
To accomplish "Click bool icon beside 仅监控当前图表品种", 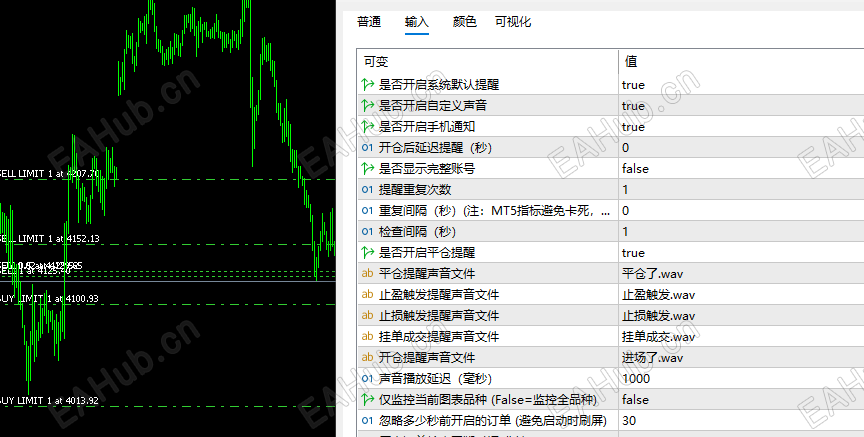I will coord(368,400).
